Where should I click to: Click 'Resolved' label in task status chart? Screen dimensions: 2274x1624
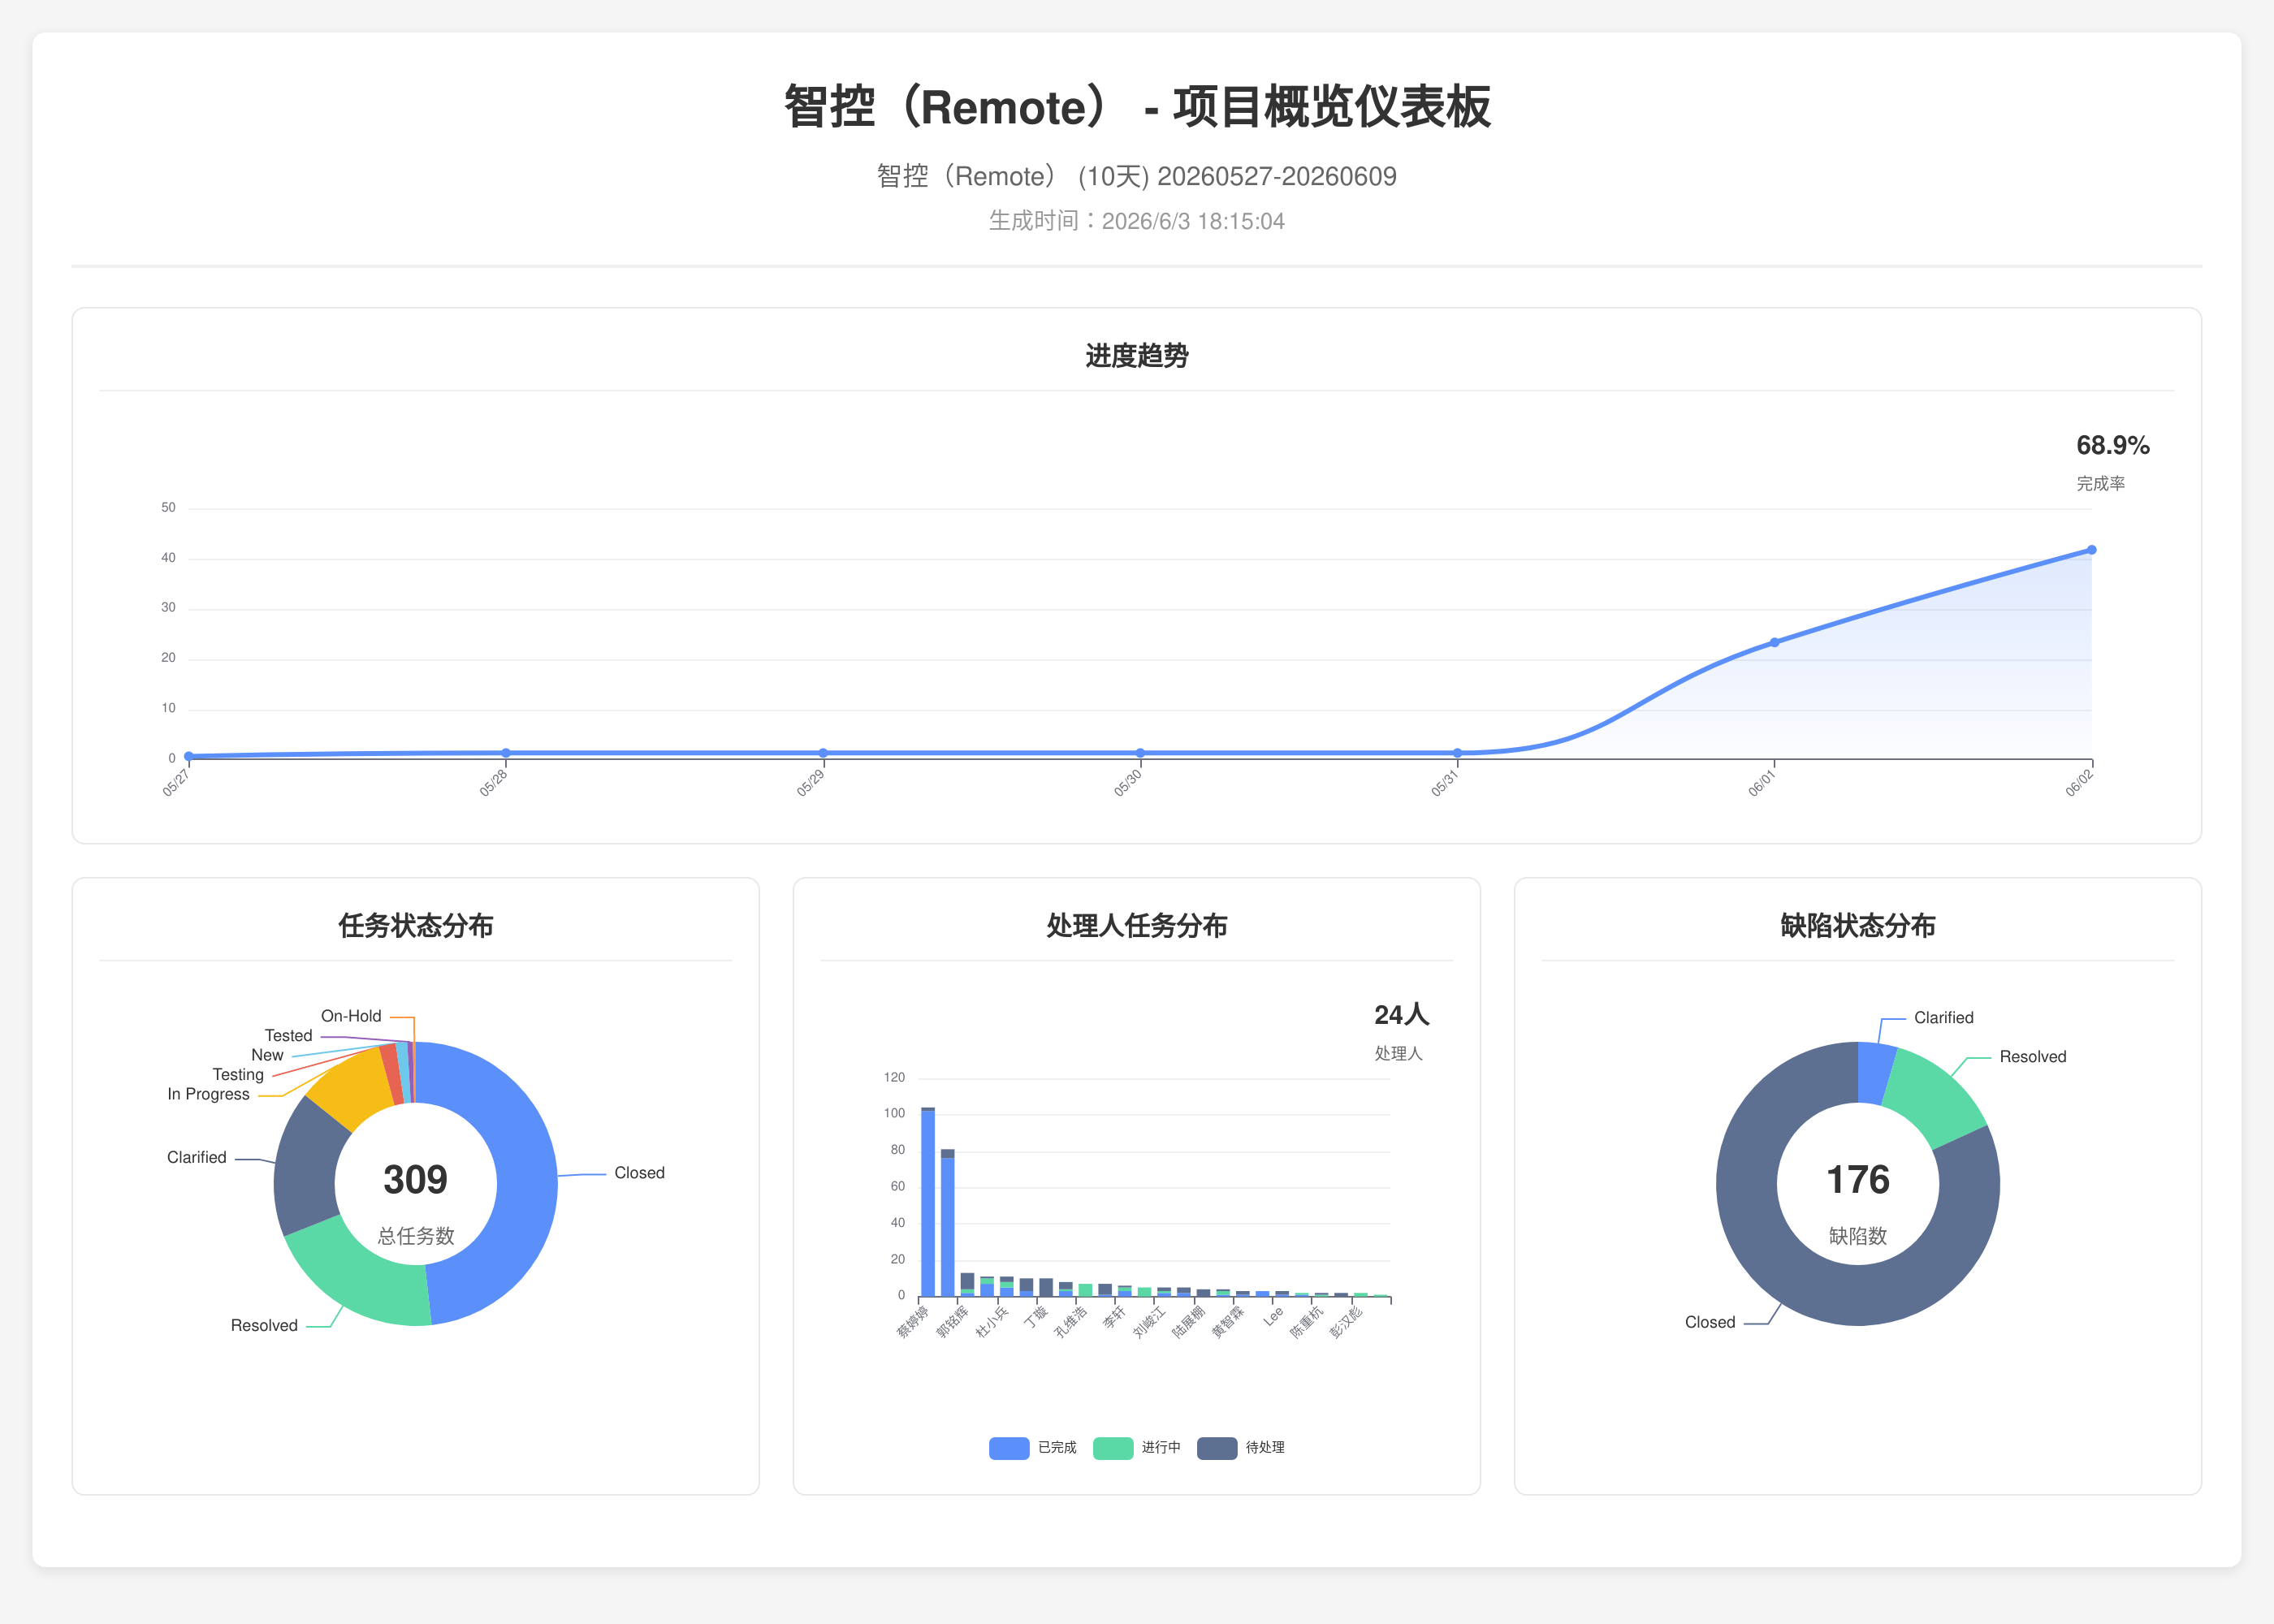click(264, 1325)
